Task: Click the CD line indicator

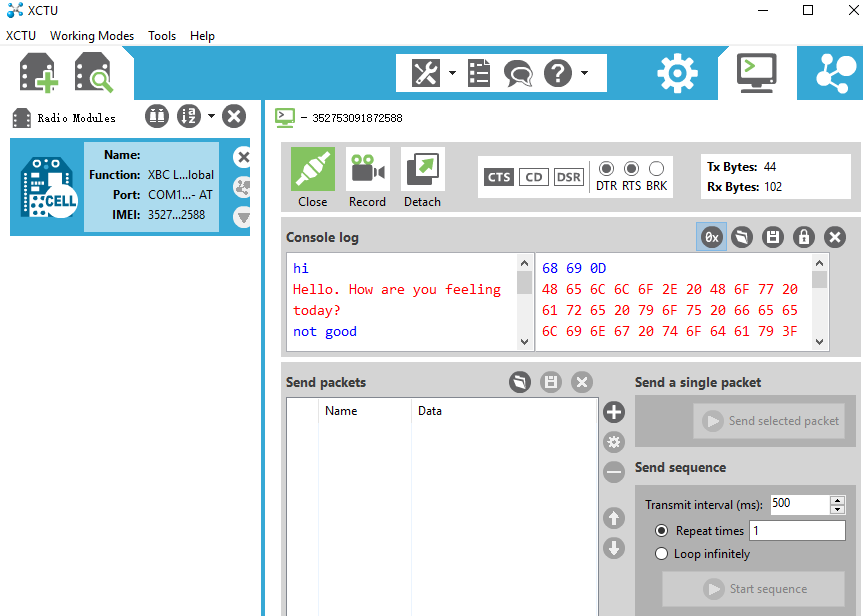Action: [533, 177]
